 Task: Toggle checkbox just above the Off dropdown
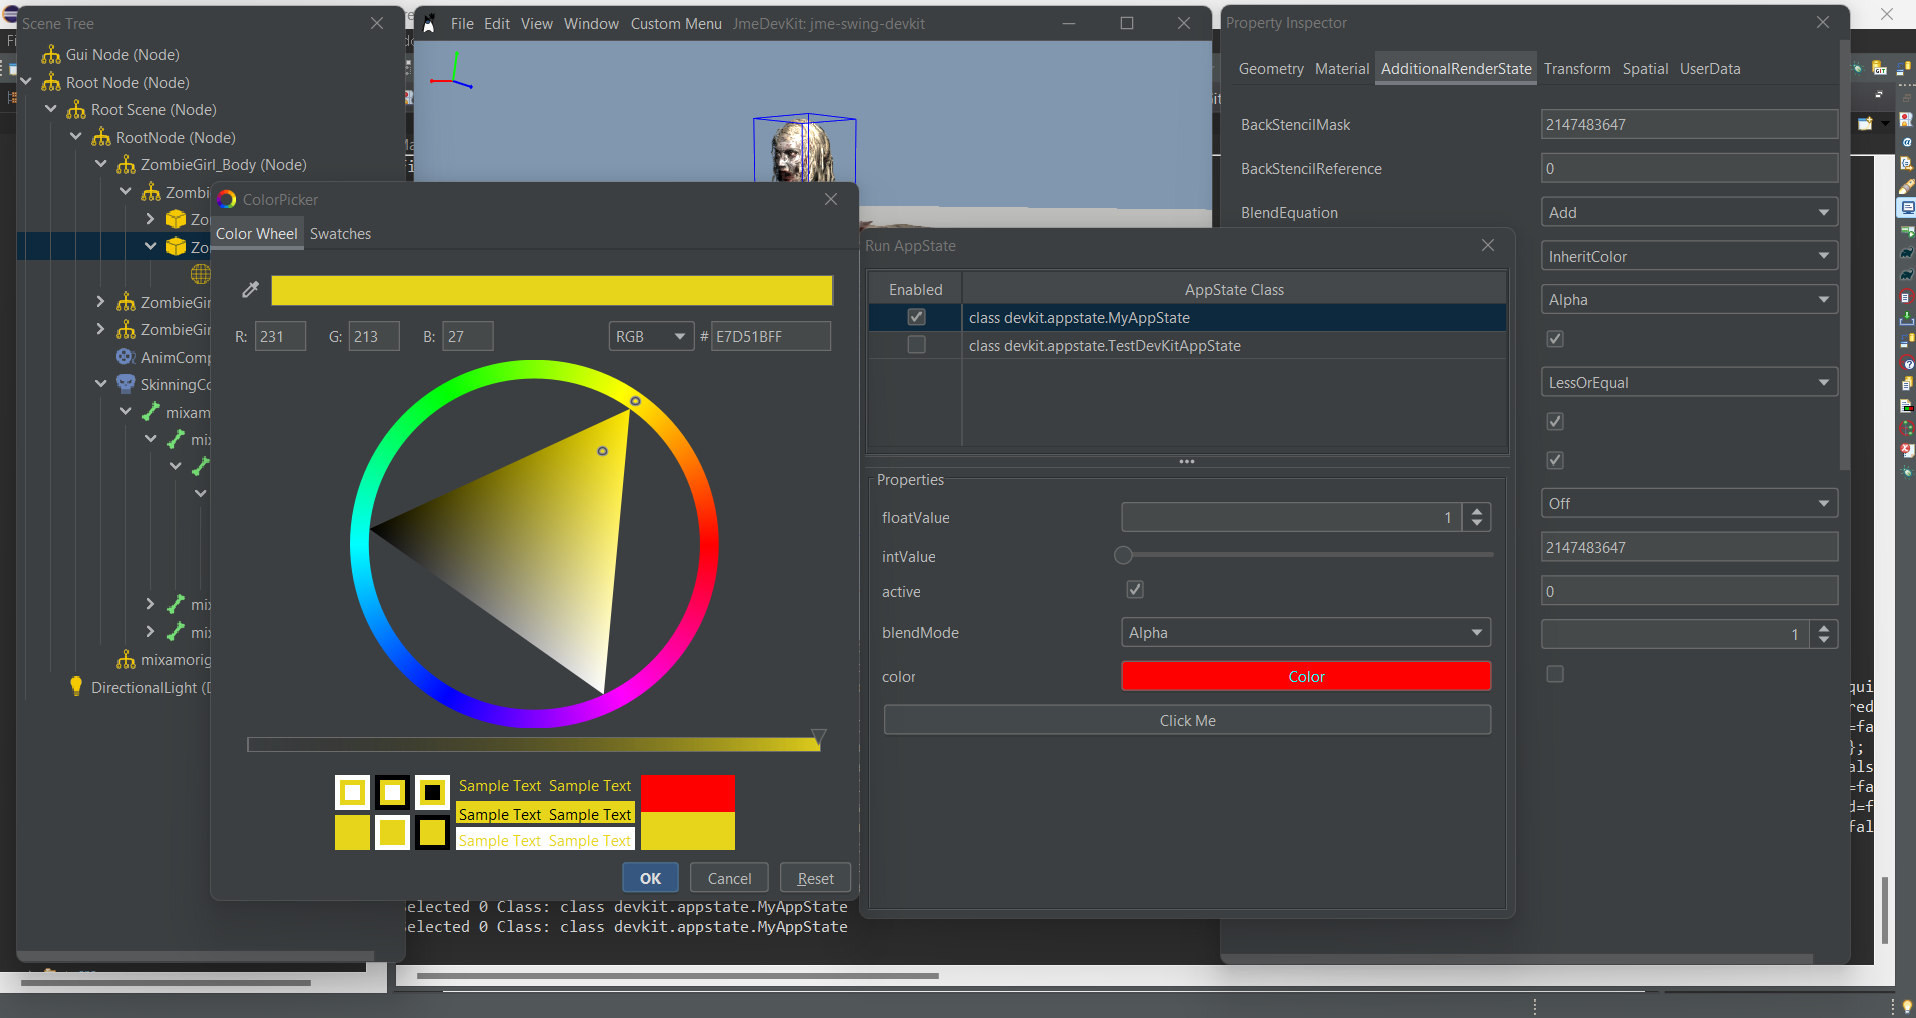(x=1555, y=460)
